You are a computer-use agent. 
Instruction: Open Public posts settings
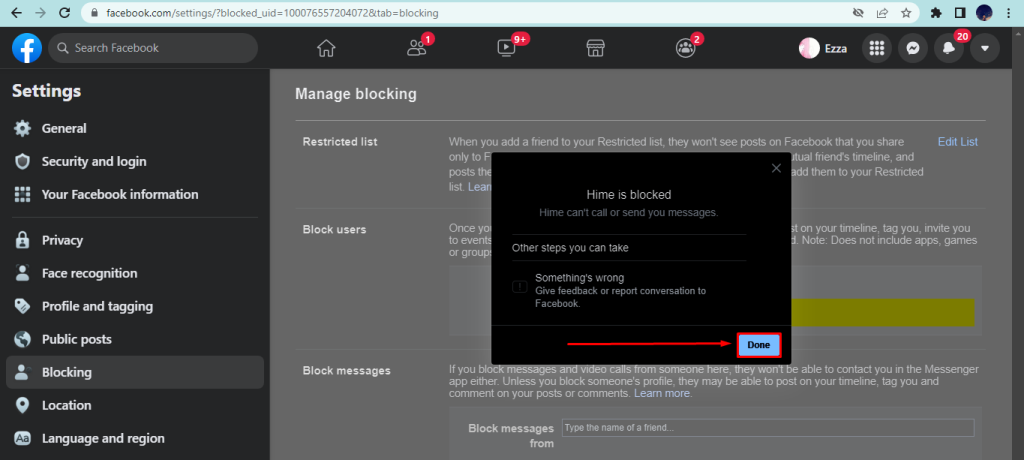(x=135, y=339)
